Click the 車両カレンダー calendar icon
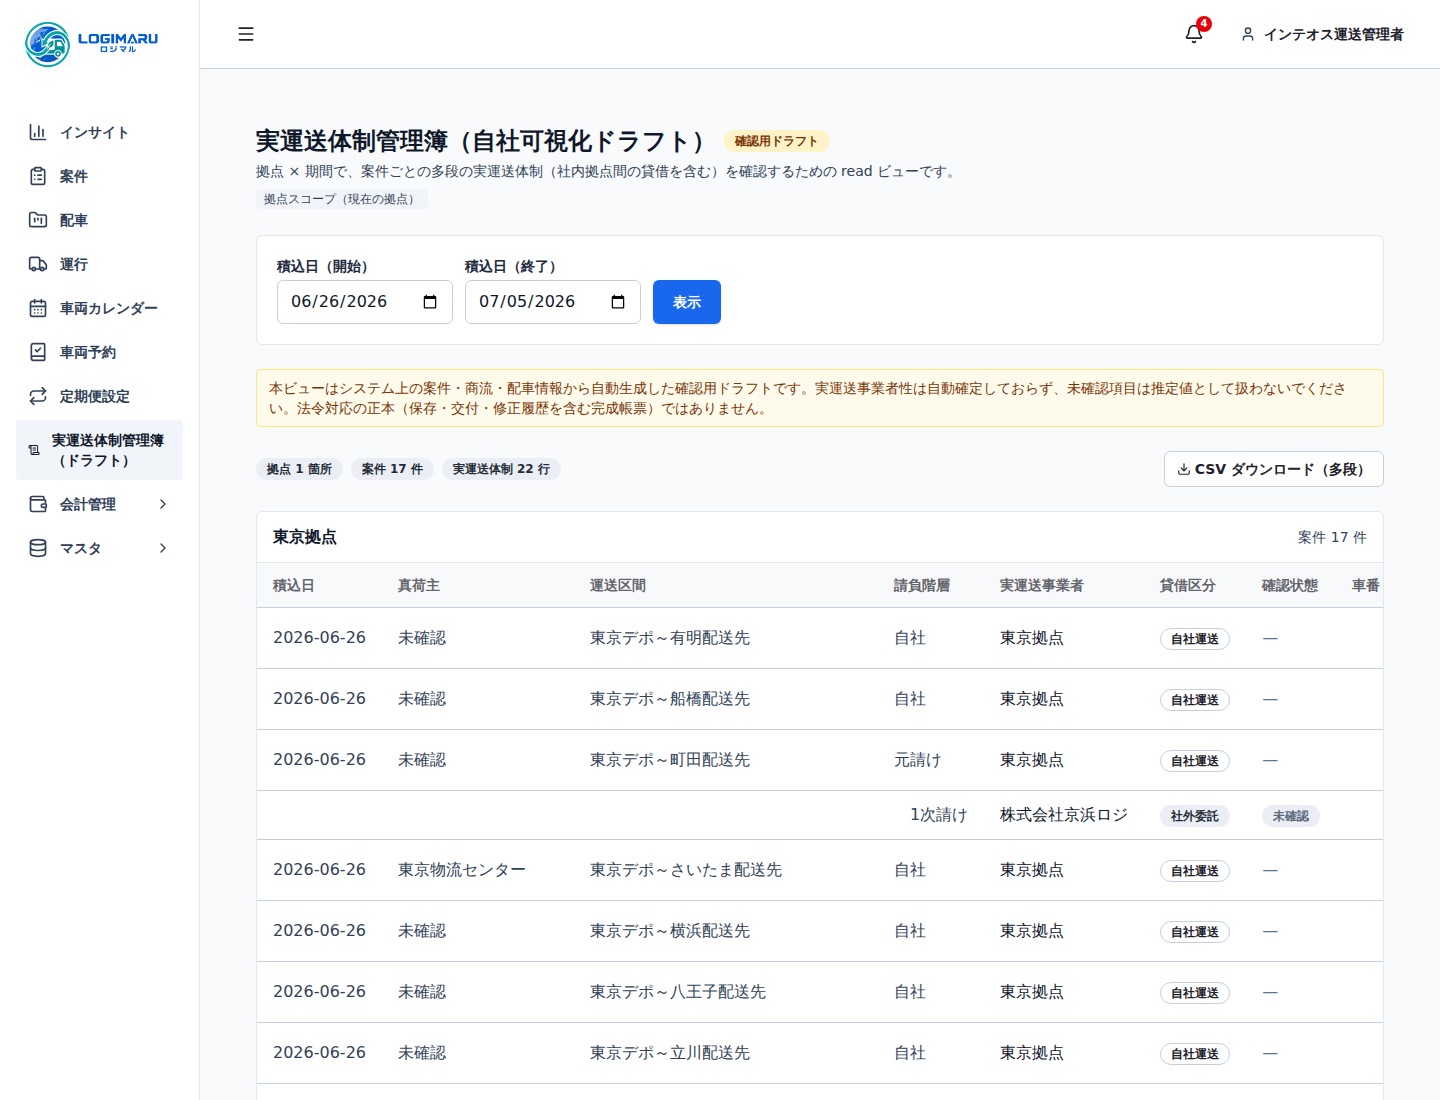This screenshot has height=1100, width=1440. pyautogui.click(x=38, y=308)
